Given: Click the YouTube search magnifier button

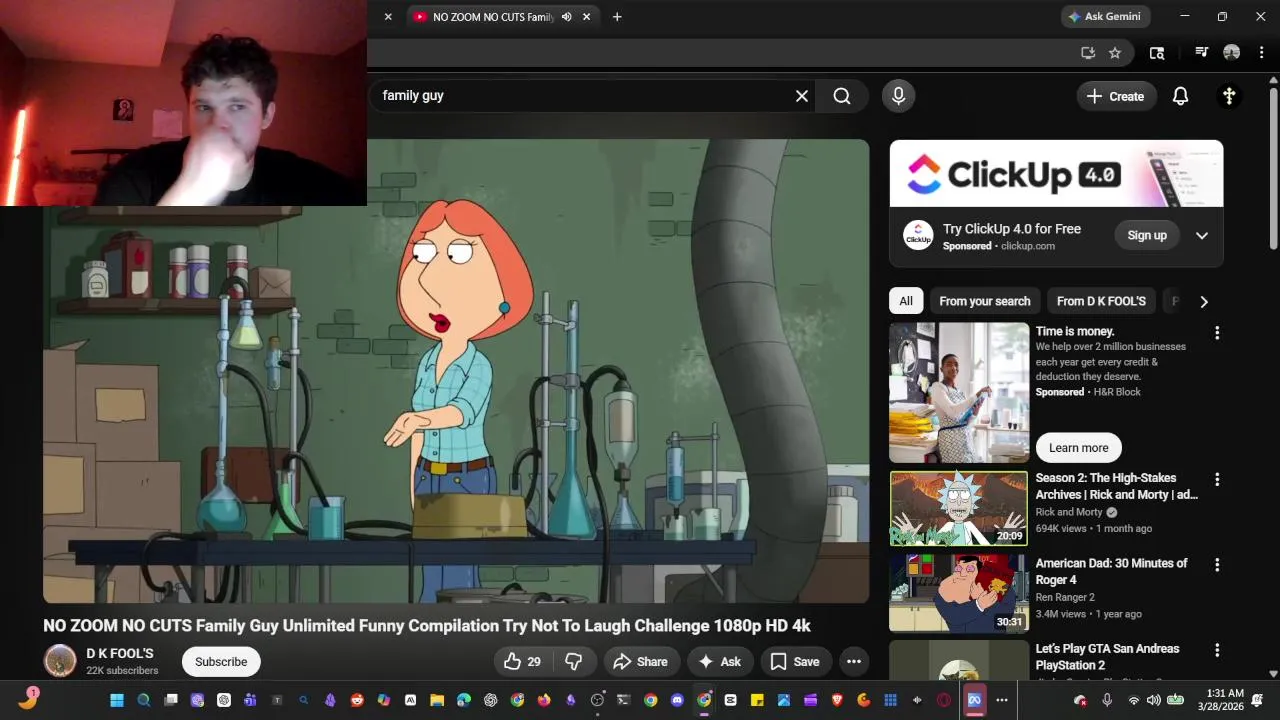Looking at the screenshot, I should click(x=842, y=96).
